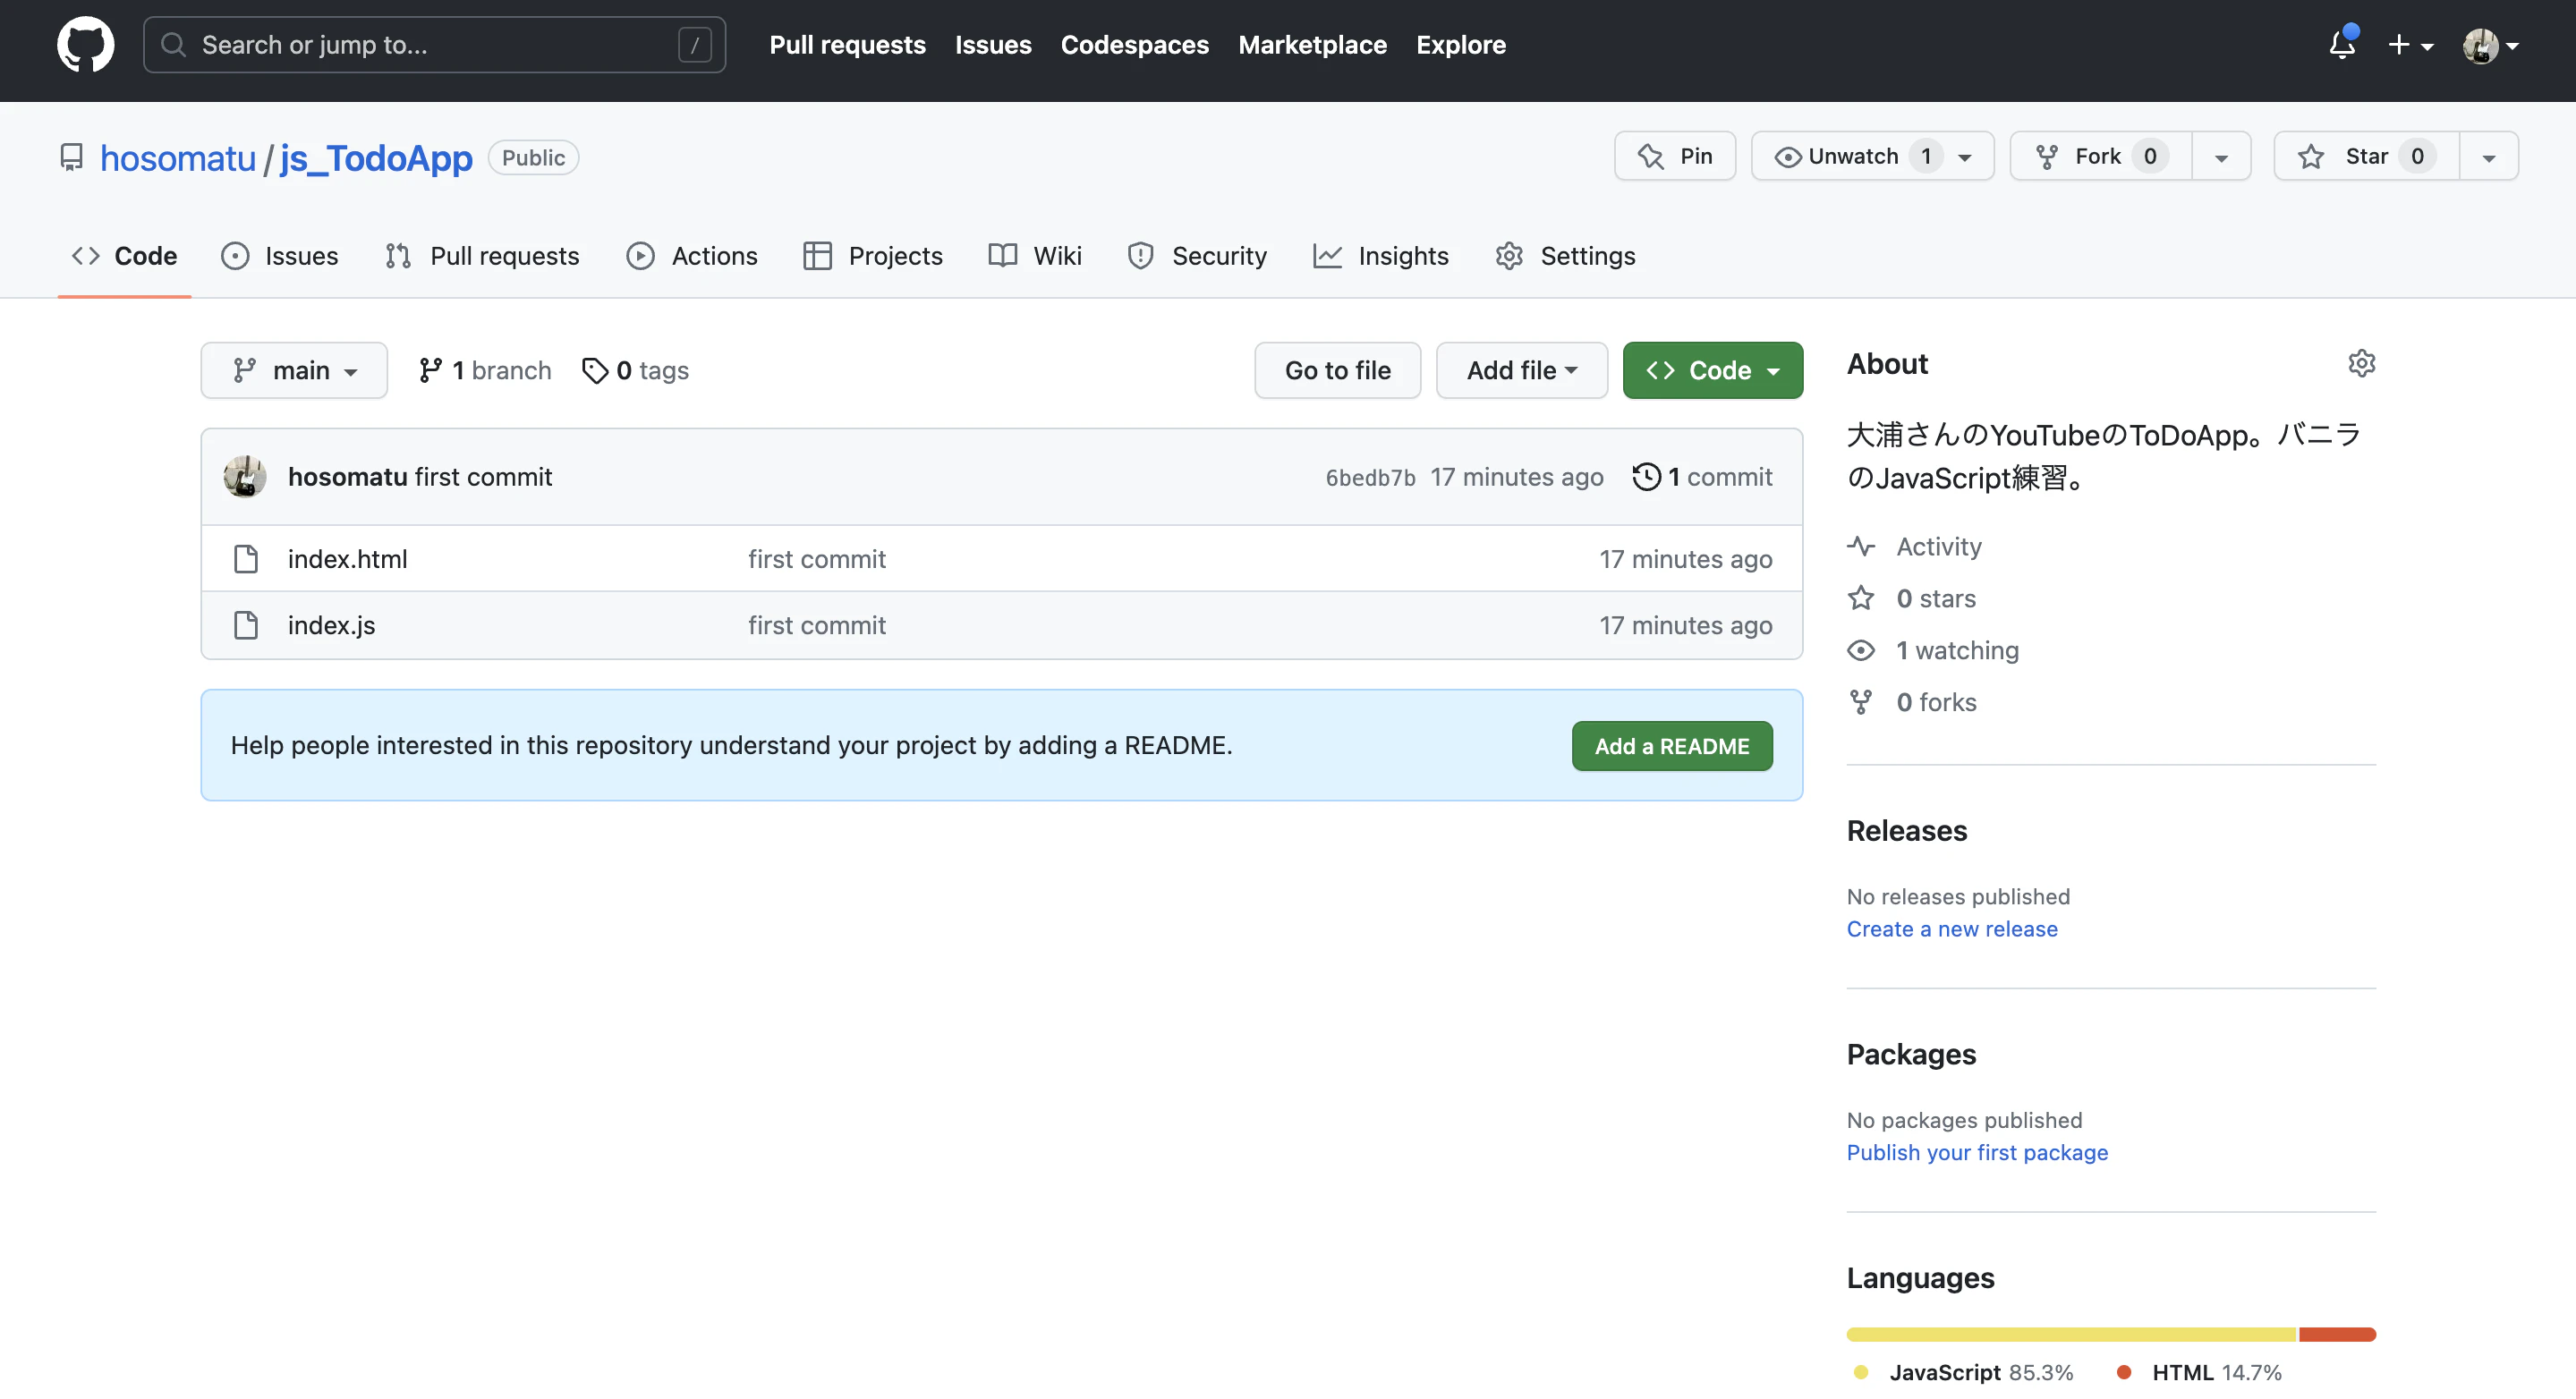
Task: Click the hosomatu author name in commit row
Action: [347, 477]
